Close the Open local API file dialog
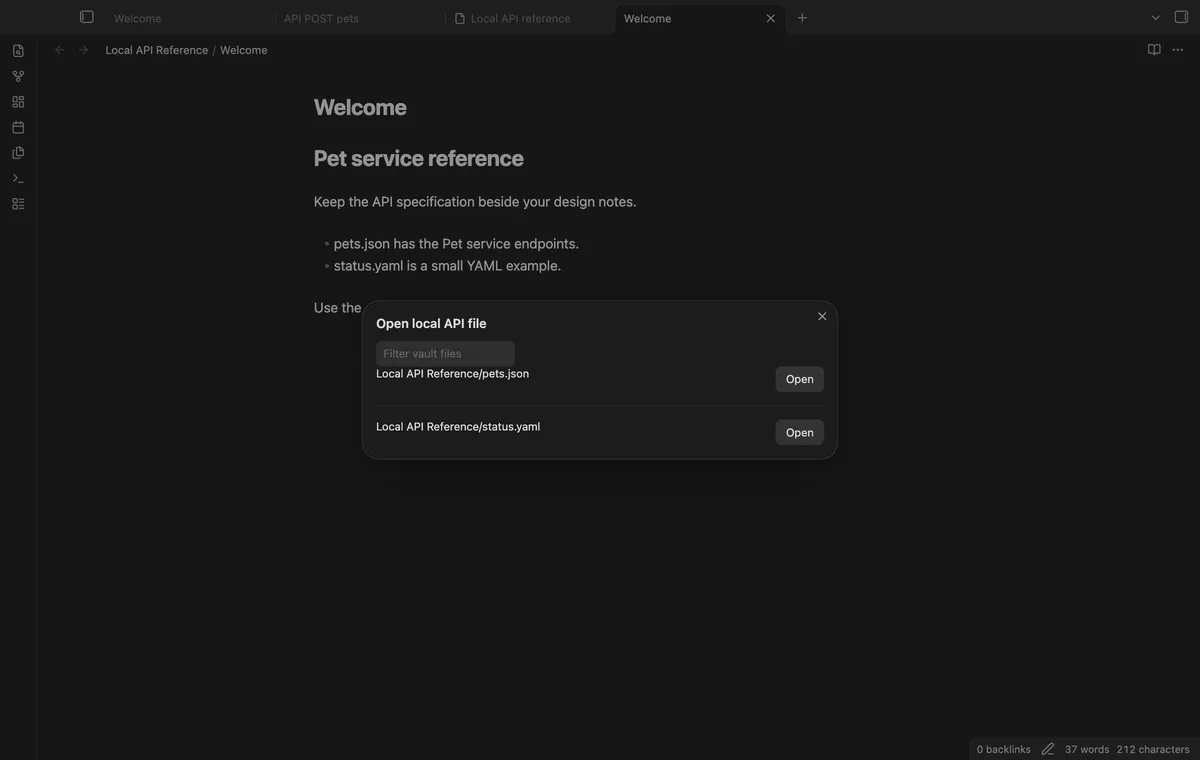 point(822,316)
